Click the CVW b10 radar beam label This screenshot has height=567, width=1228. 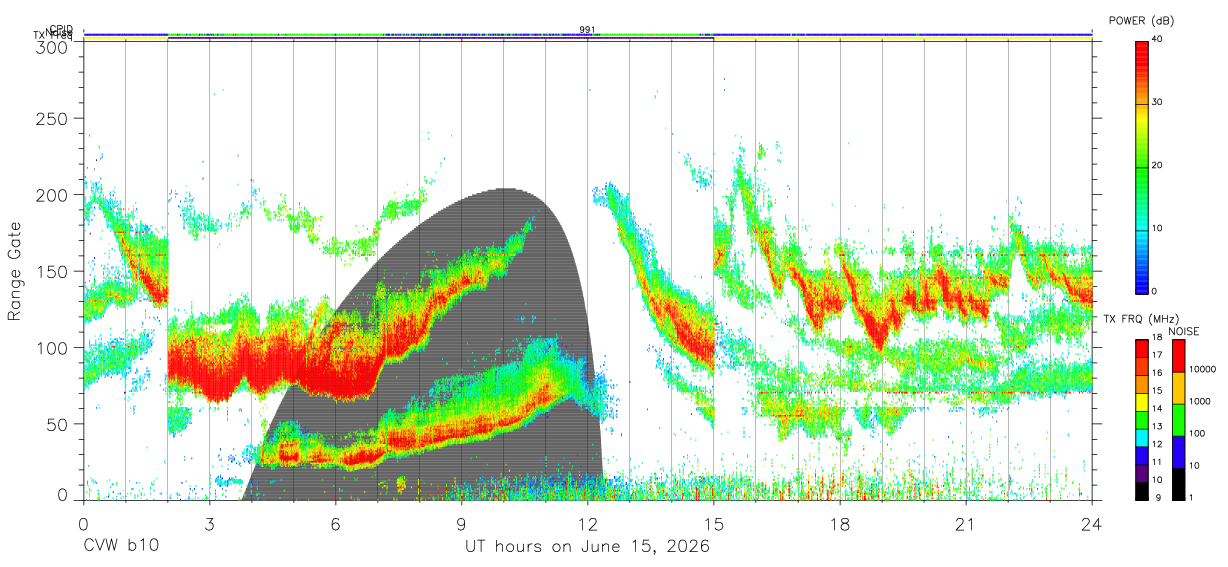click(x=121, y=547)
